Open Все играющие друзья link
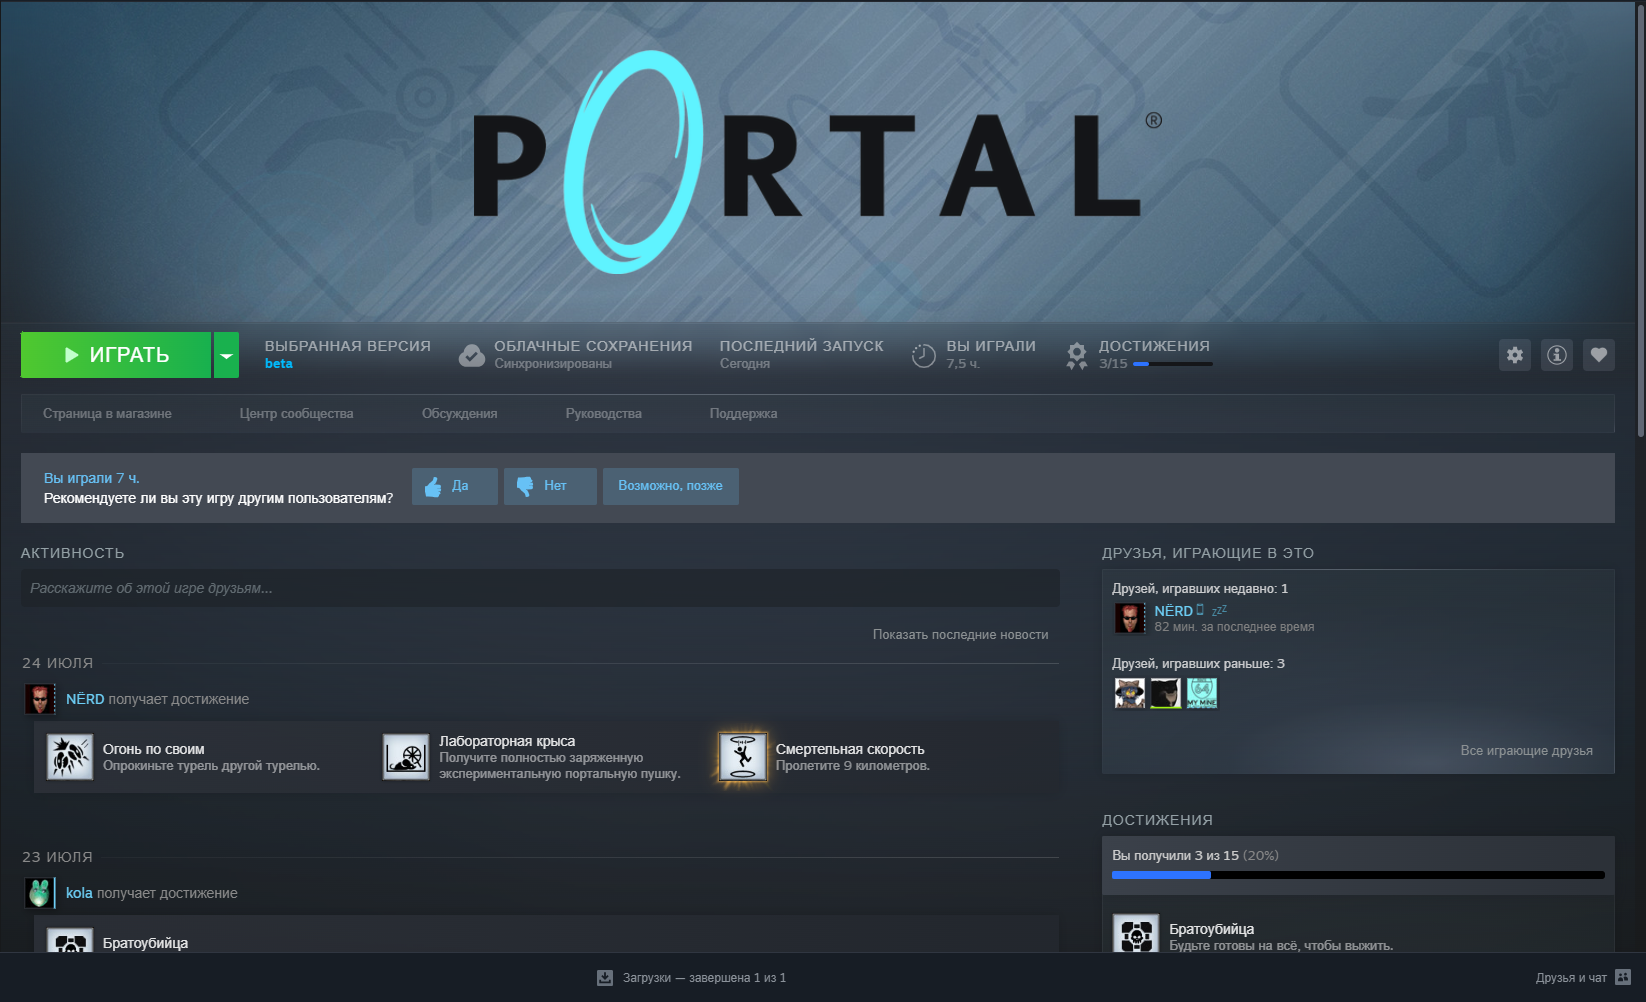Screen dimensions: 1646x1002 [x=1527, y=751]
